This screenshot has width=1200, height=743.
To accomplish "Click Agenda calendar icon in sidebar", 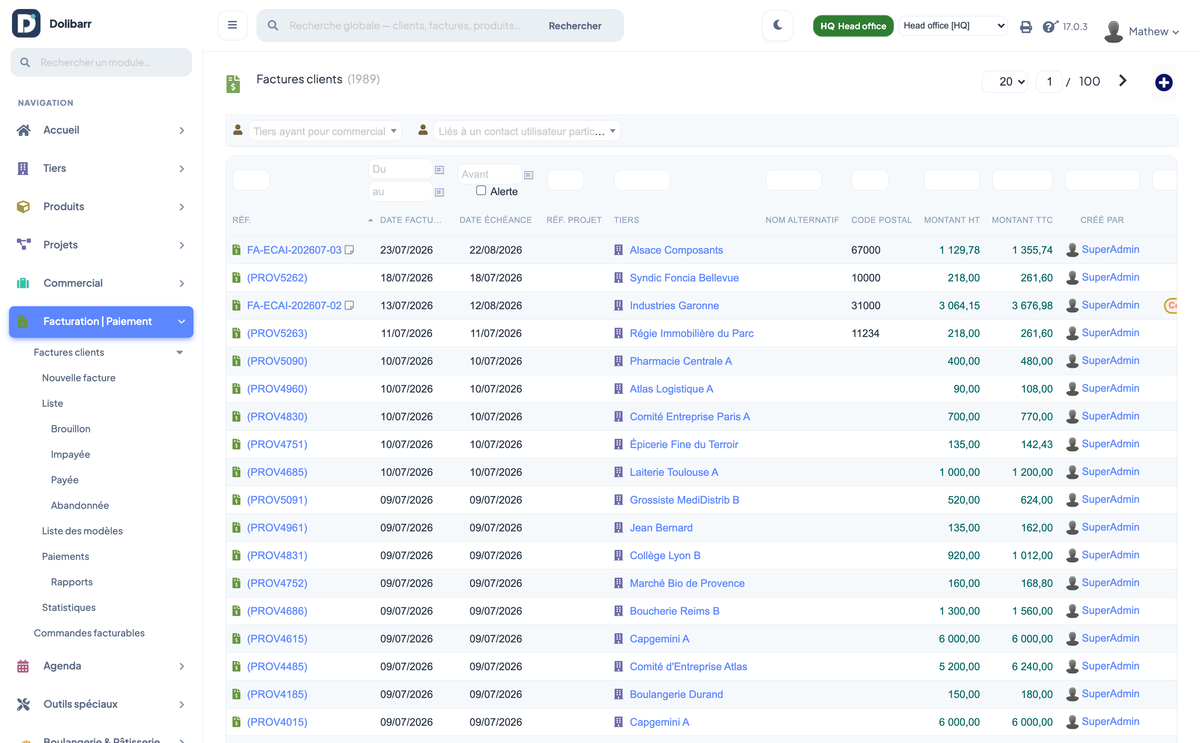I will click(24, 666).
